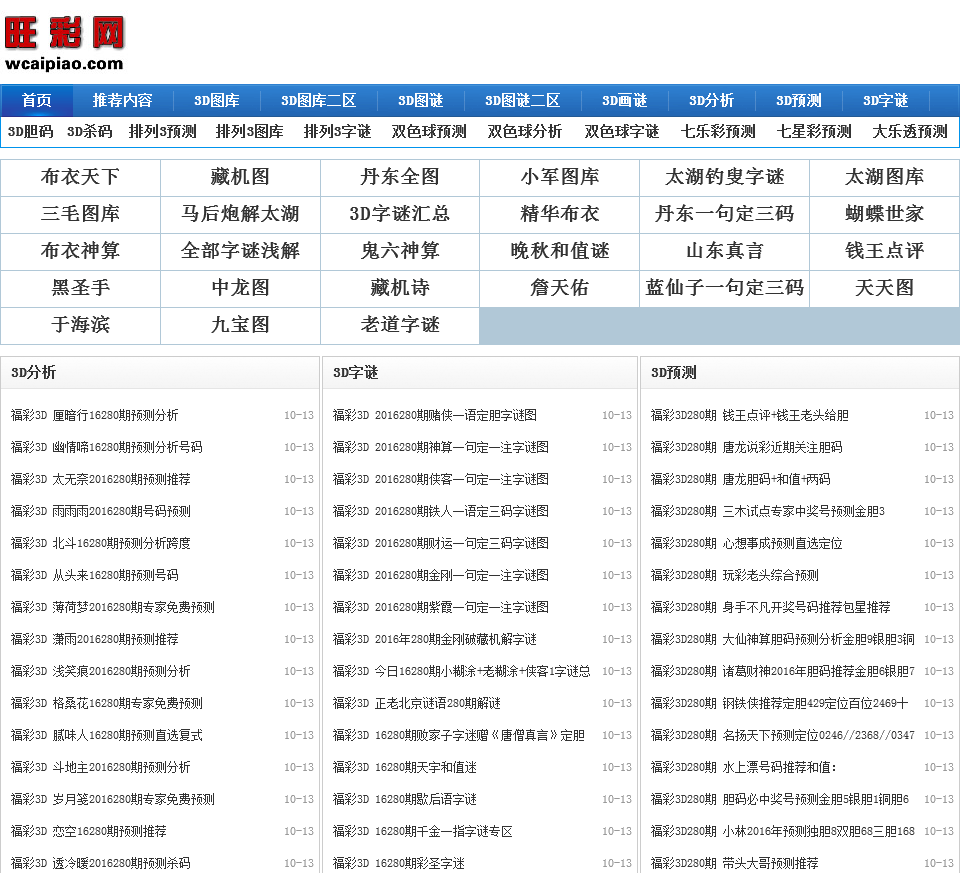Go to 排列3预测 link

163,132
